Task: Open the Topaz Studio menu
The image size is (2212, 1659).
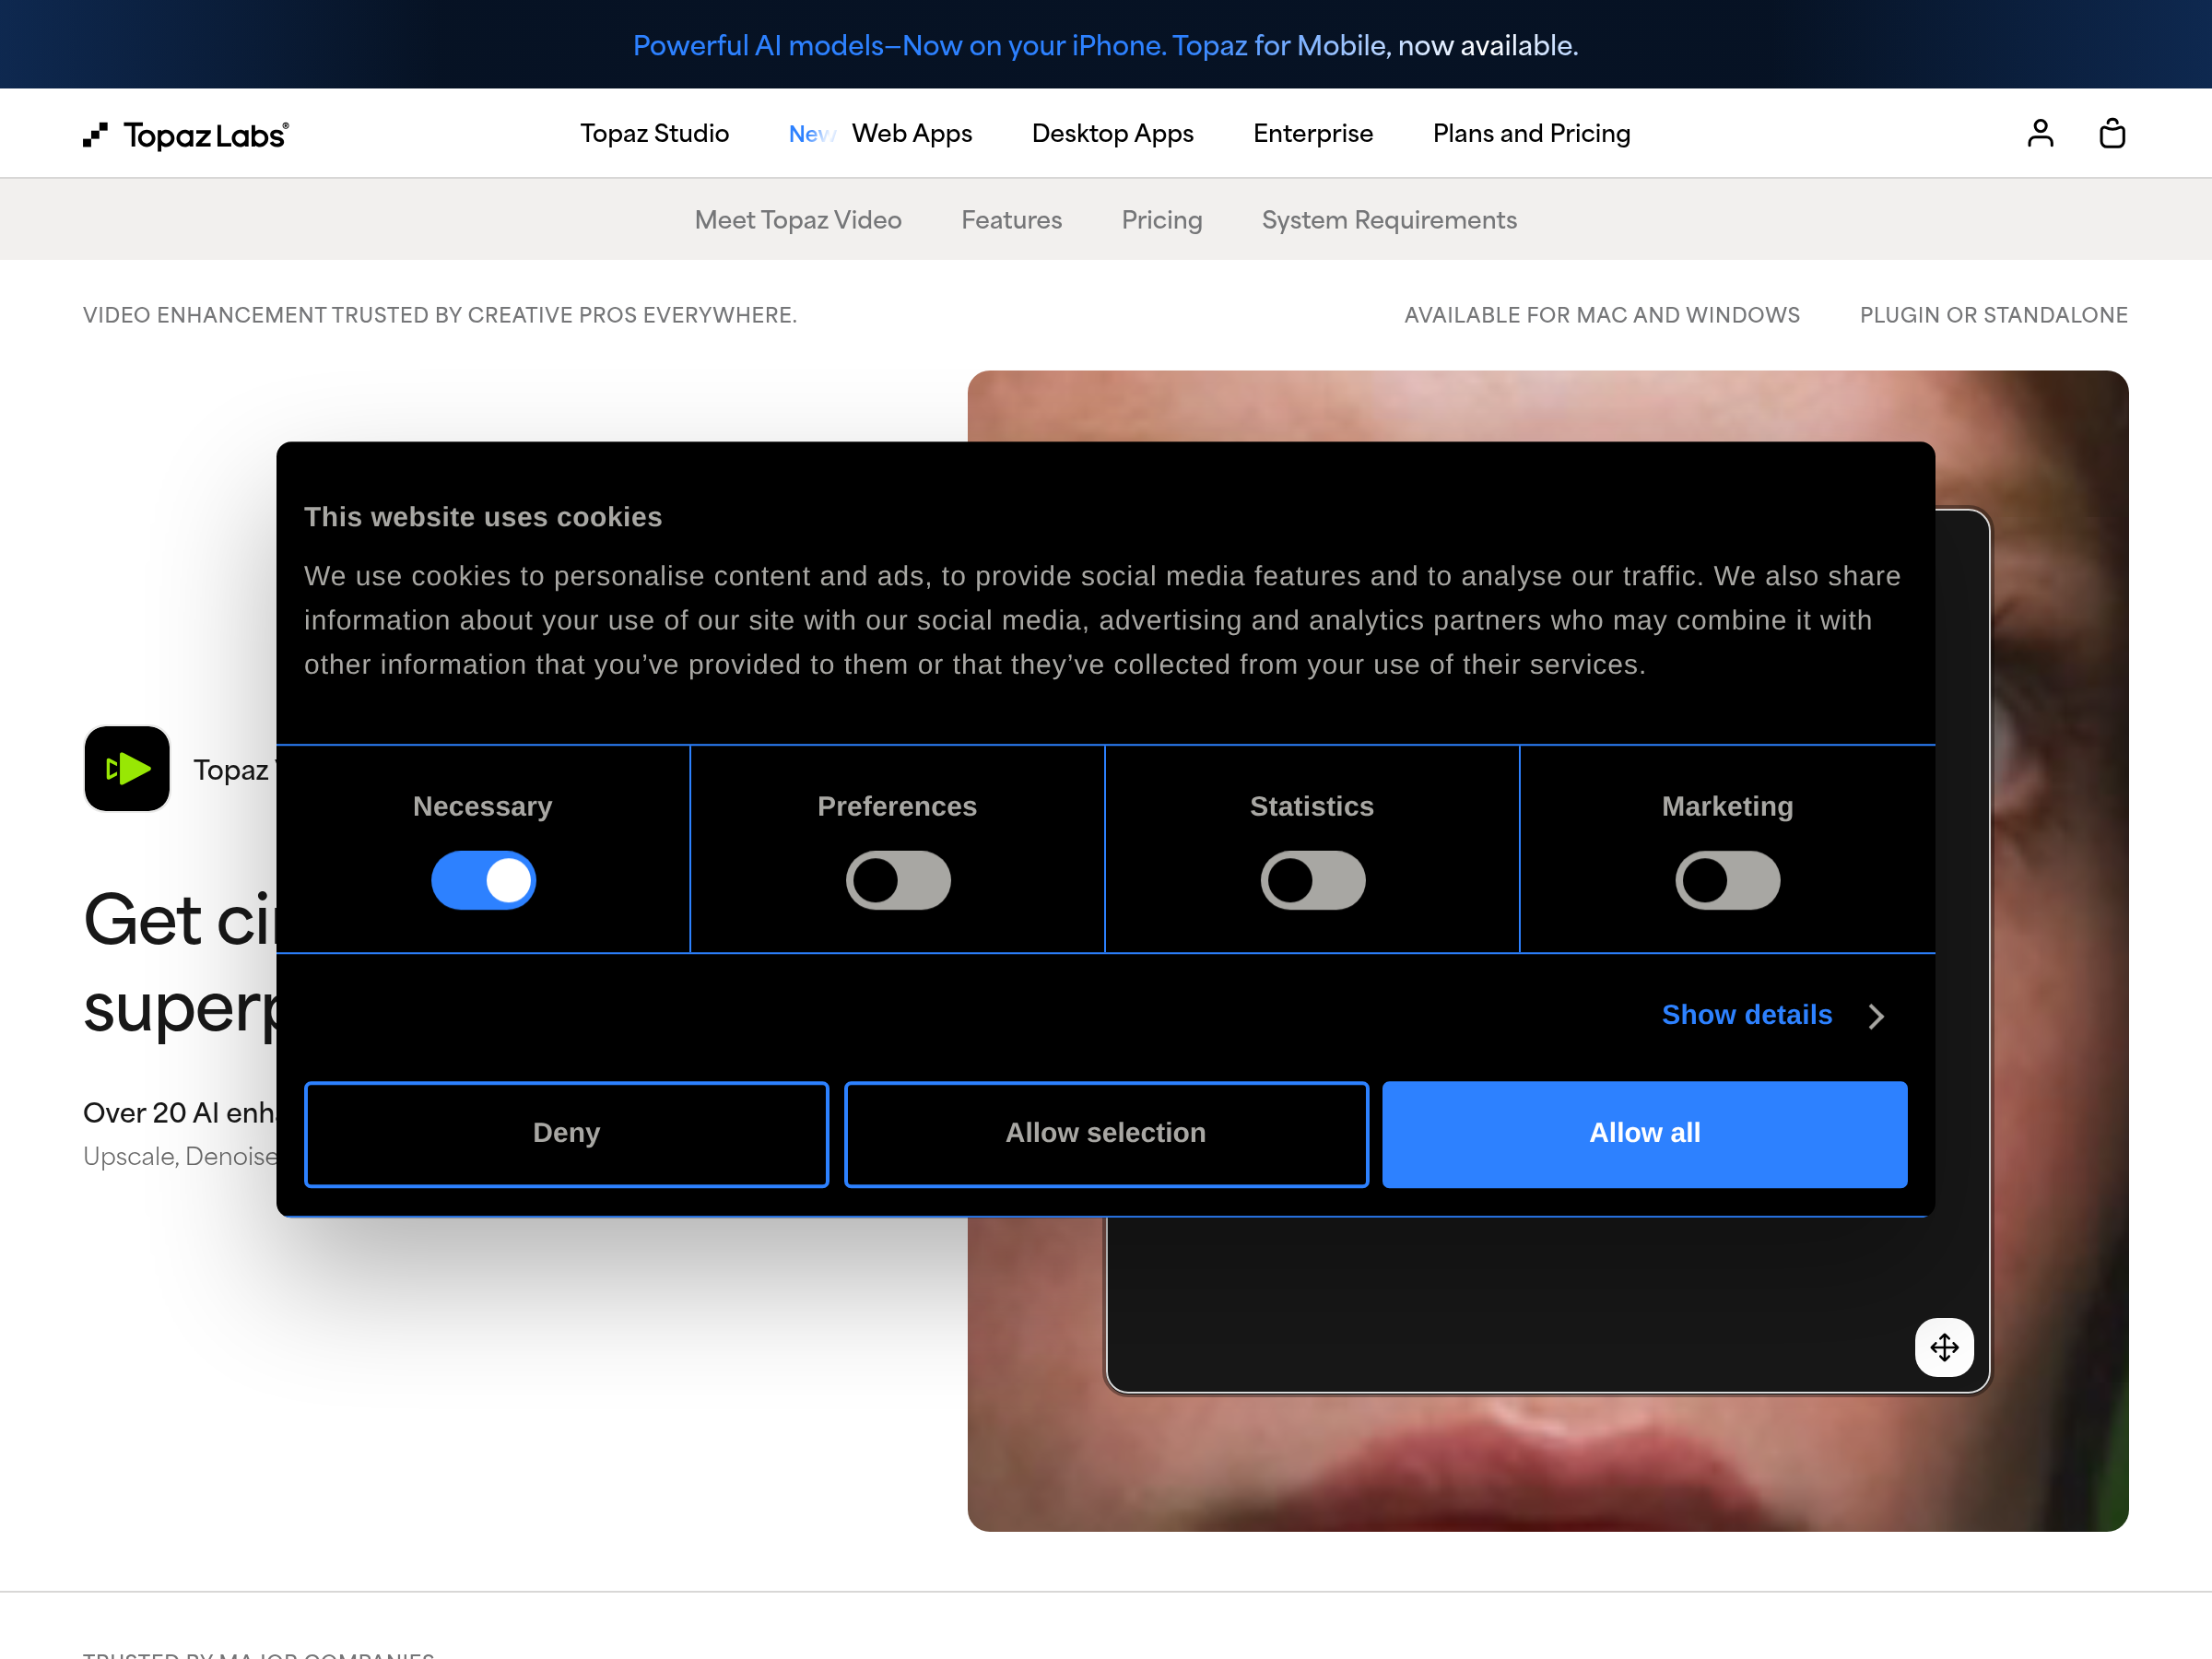Action: click(x=654, y=133)
